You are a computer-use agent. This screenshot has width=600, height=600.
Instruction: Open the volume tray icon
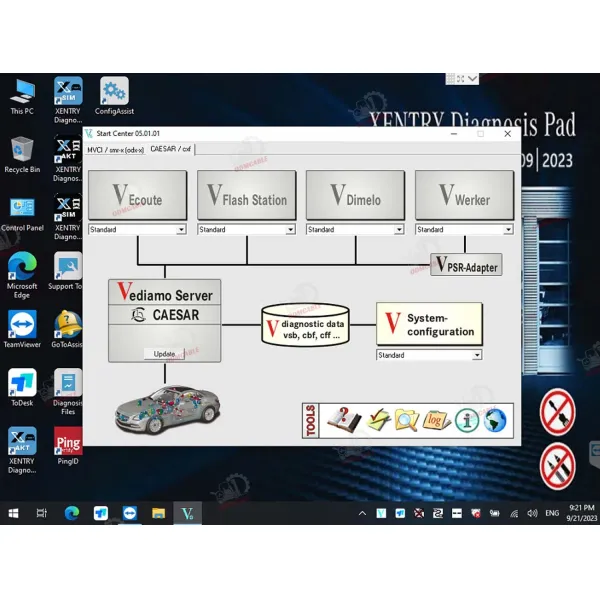pyautogui.click(x=532, y=513)
